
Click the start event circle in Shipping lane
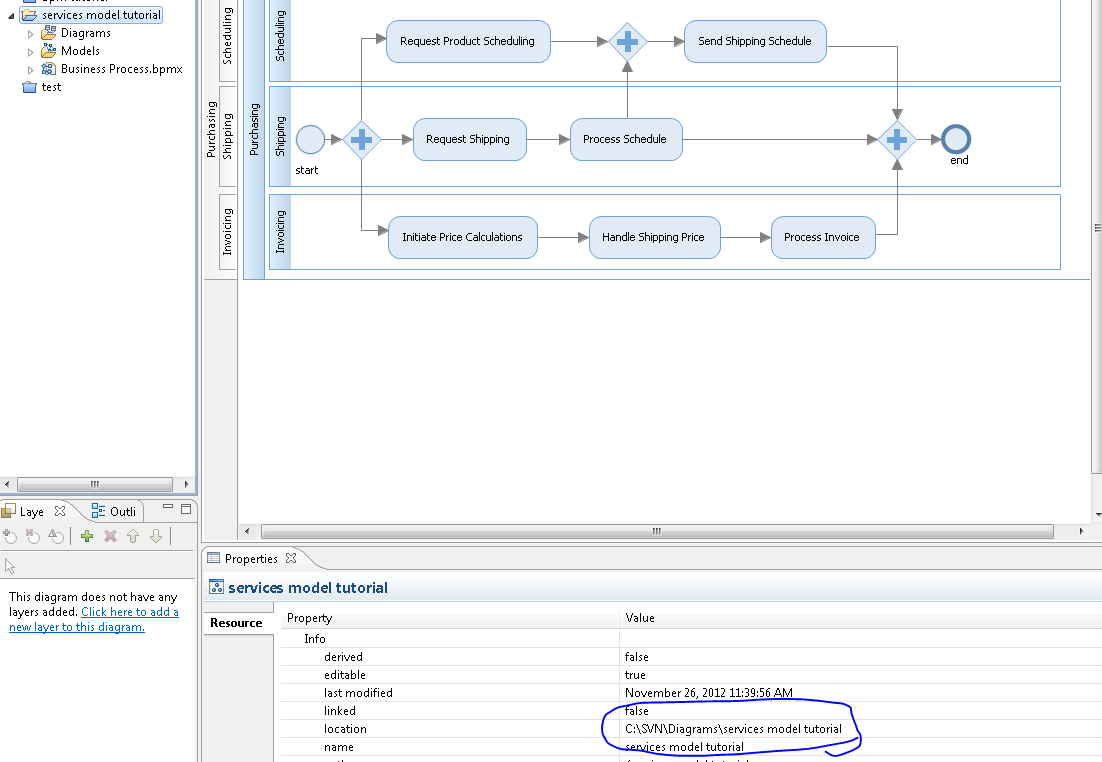point(310,139)
